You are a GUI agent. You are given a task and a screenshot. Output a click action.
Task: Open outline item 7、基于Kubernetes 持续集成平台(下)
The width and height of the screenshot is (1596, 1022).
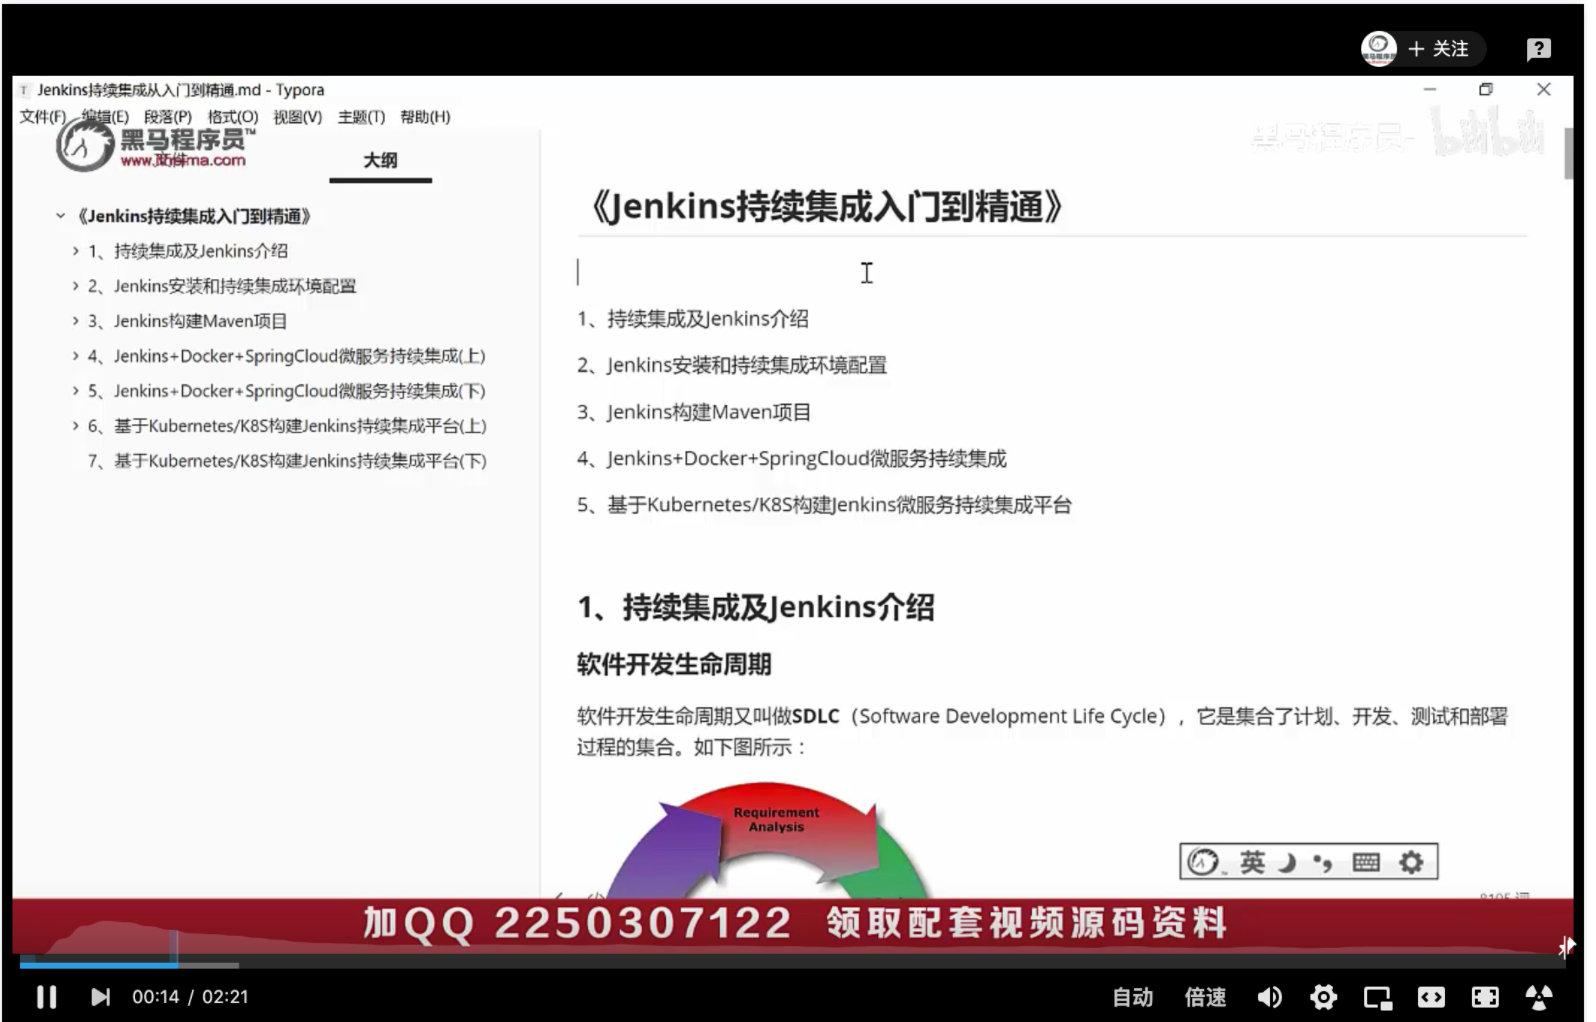[287, 461]
